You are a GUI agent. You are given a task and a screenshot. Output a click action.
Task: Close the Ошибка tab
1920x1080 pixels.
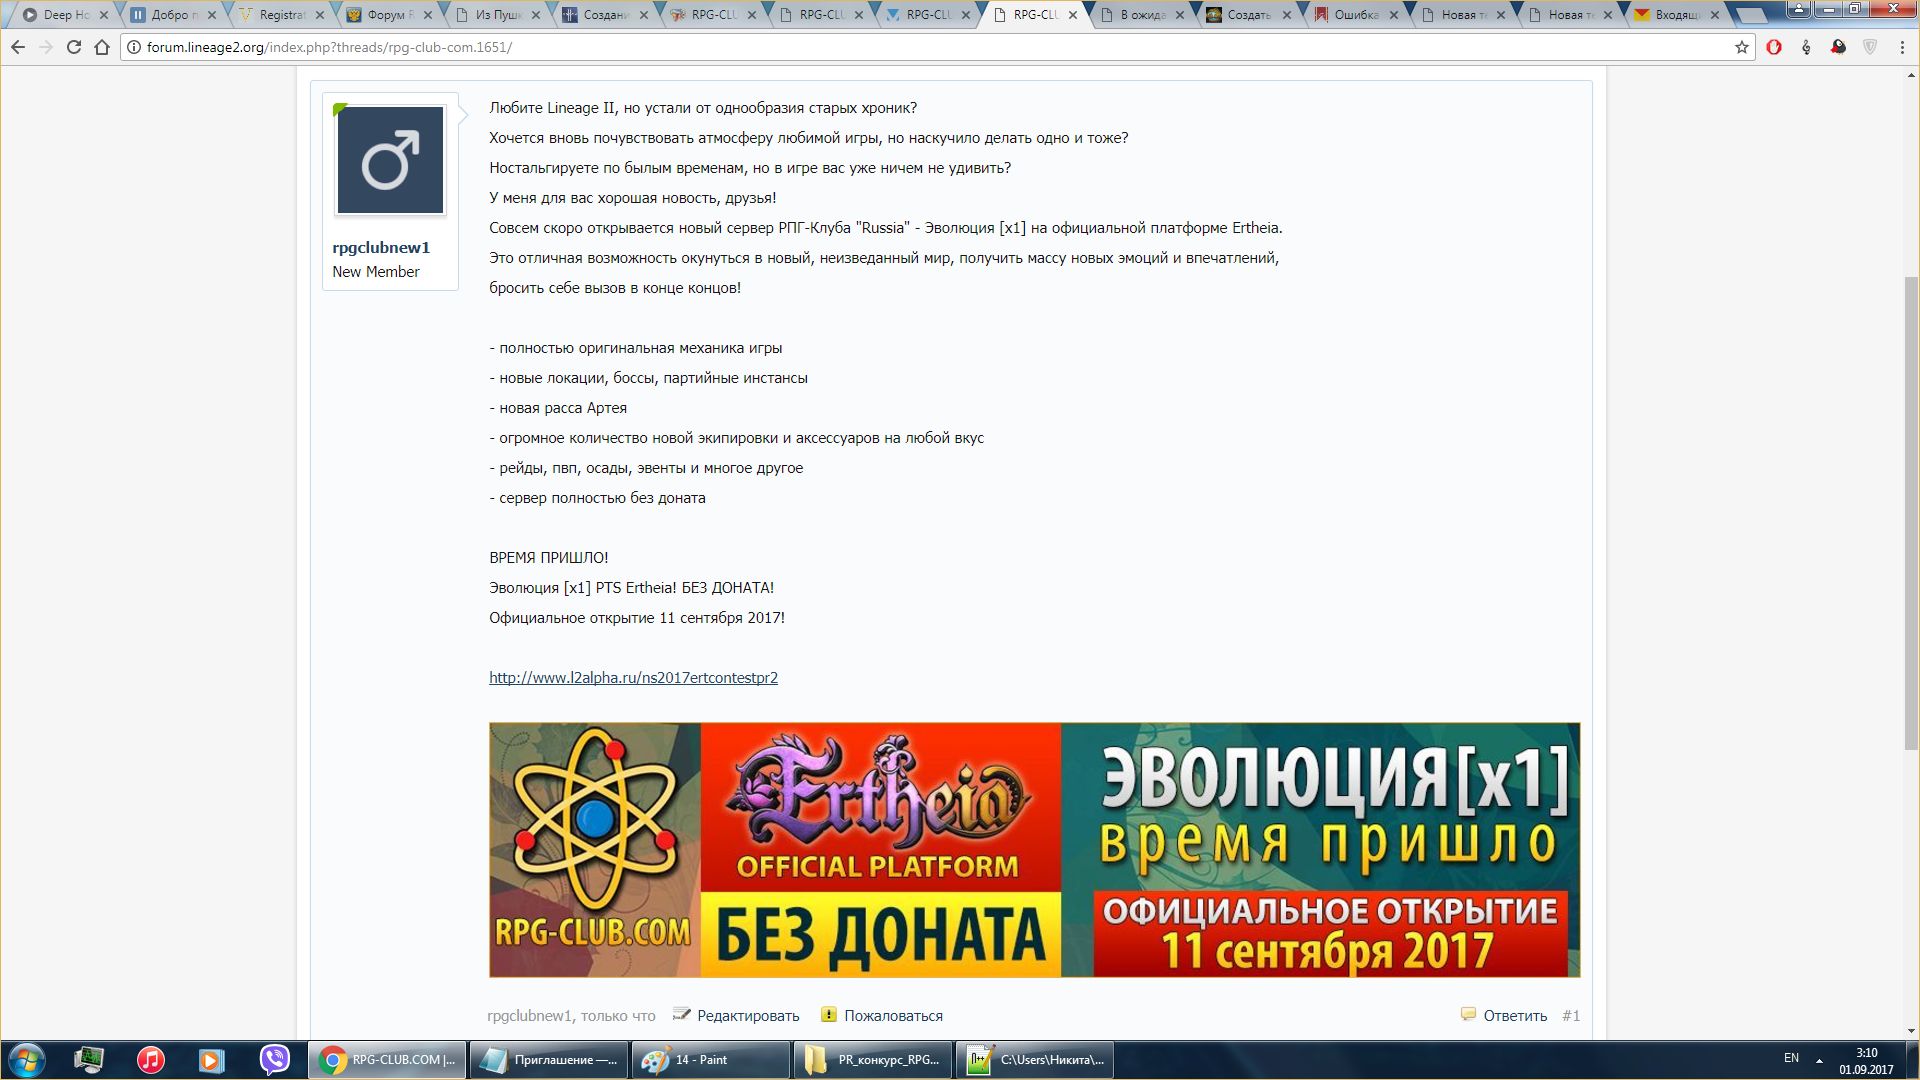click(x=1396, y=15)
